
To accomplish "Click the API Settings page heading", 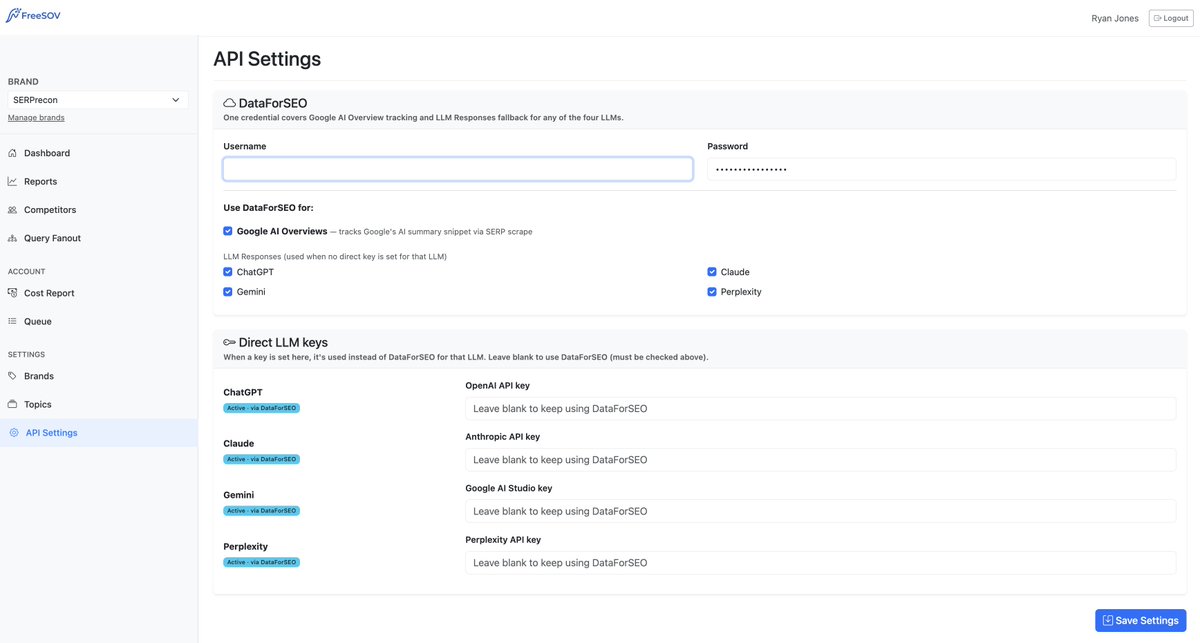I will [x=267, y=59].
